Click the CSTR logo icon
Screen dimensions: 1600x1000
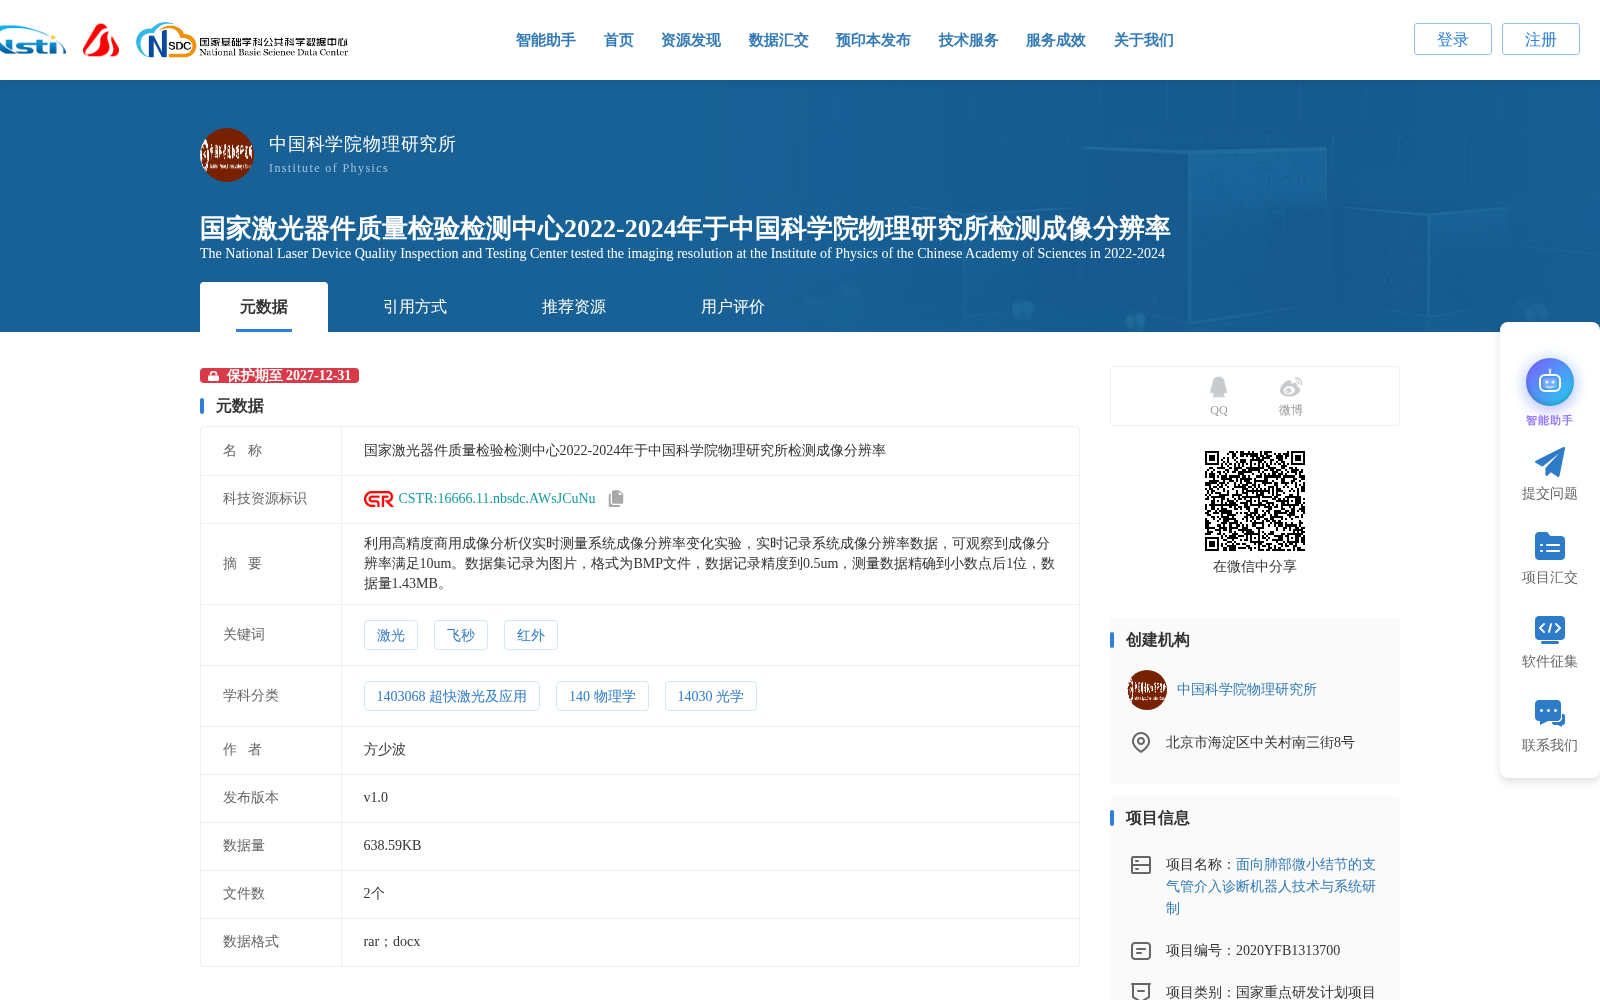pos(378,499)
